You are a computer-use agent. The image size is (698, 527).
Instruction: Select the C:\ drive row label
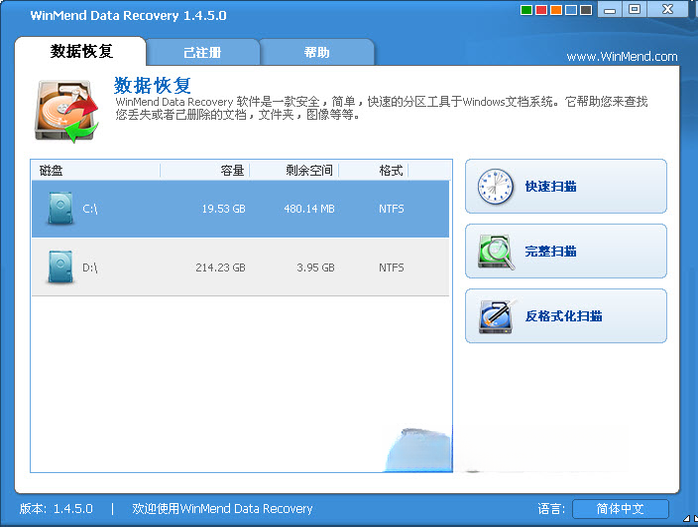pos(89,209)
